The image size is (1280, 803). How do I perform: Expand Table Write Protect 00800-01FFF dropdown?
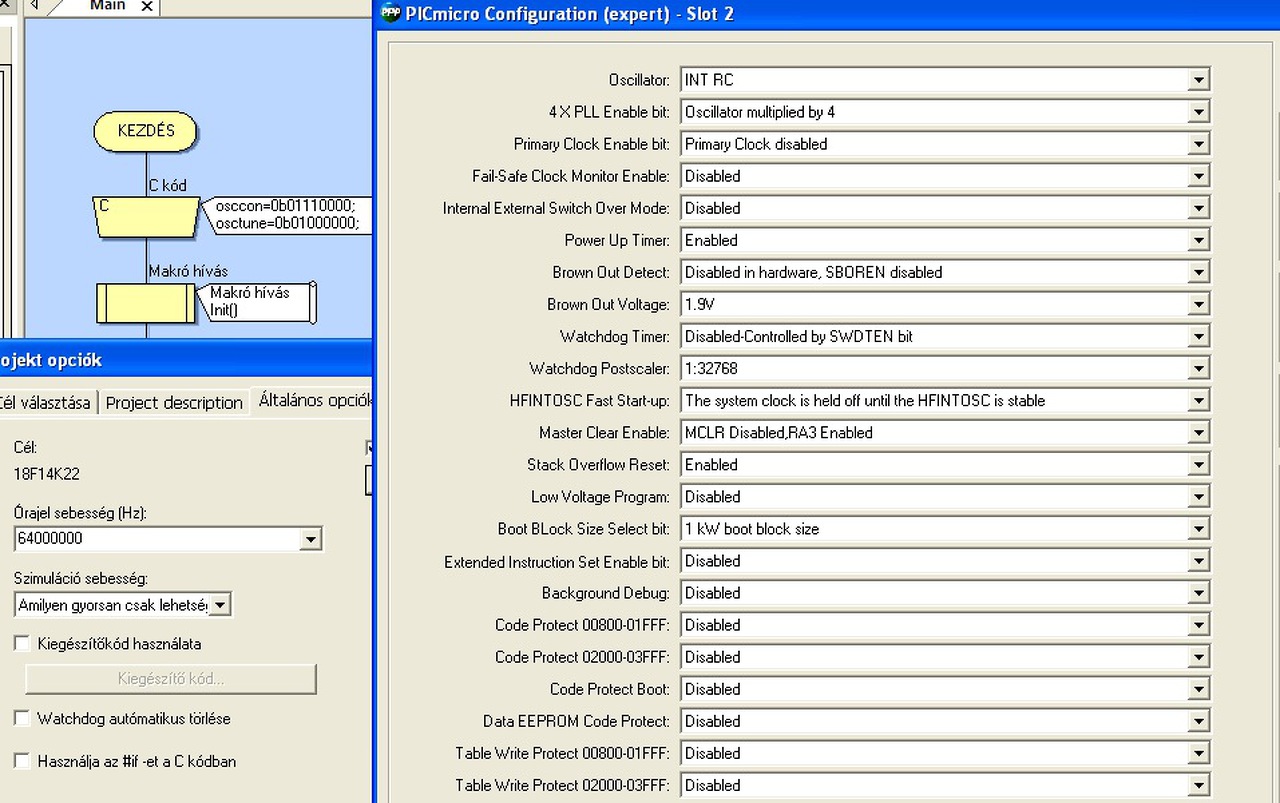tap(1199, 753)
